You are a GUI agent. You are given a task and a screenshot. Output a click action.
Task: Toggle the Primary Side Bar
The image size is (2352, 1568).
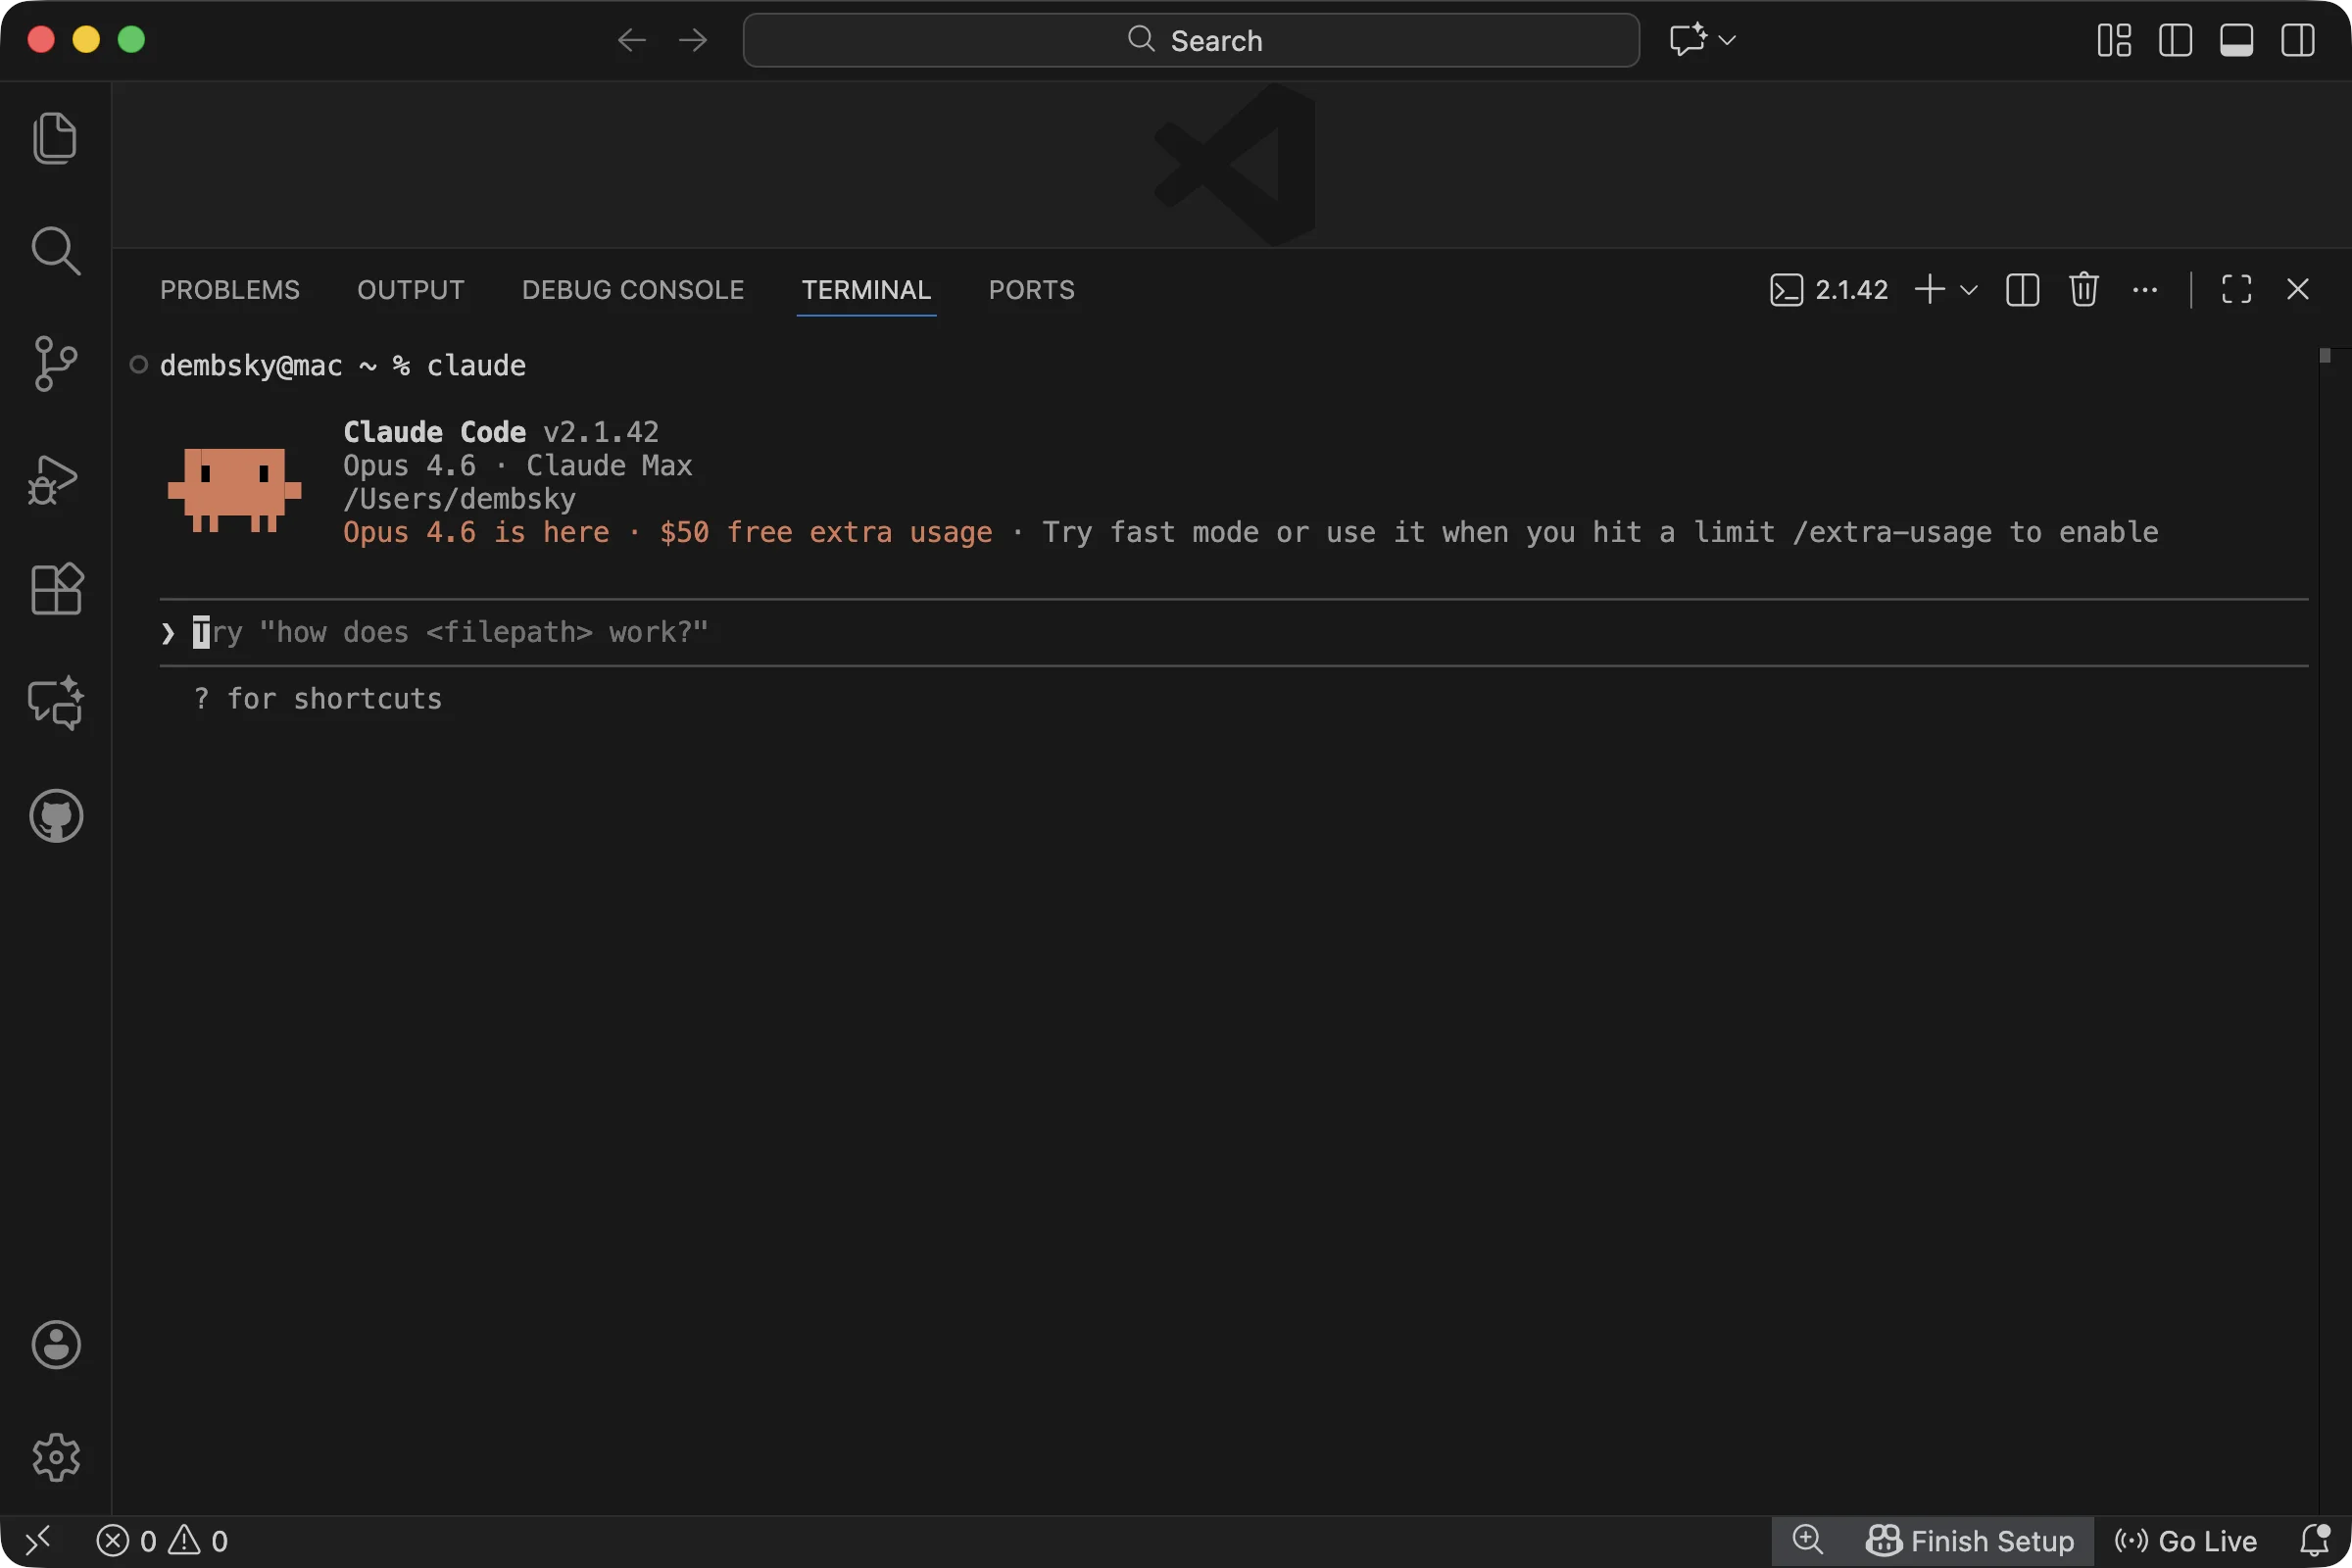coord(2176,40)
